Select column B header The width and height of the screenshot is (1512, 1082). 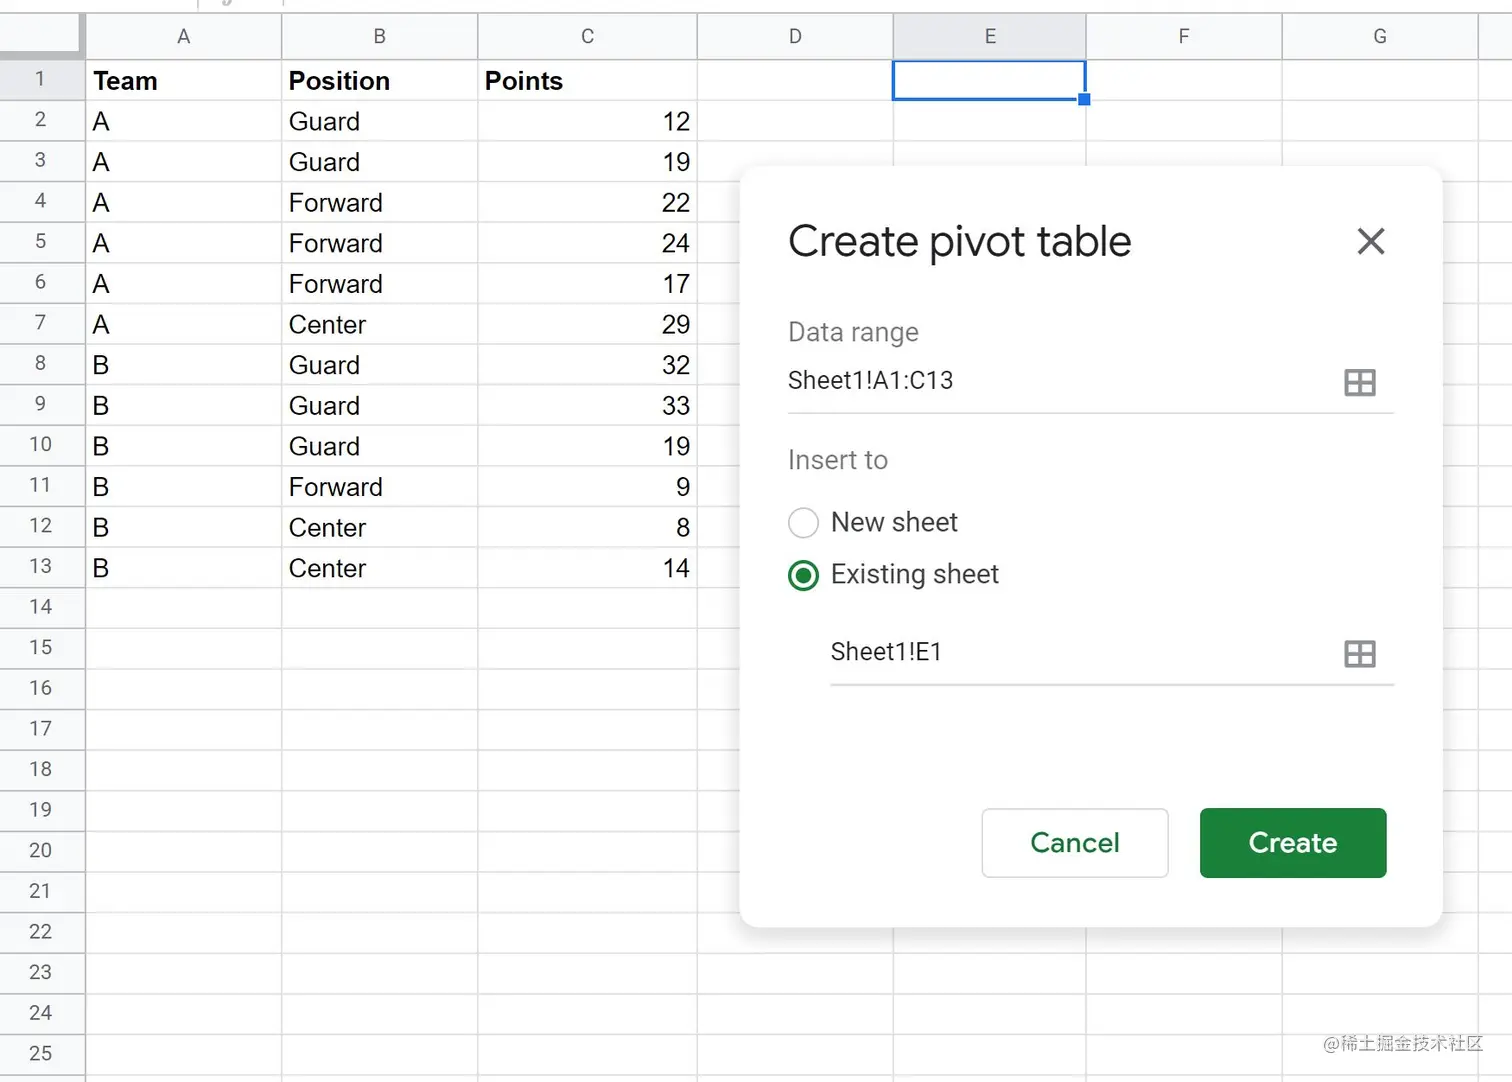(x=379, y=37)
